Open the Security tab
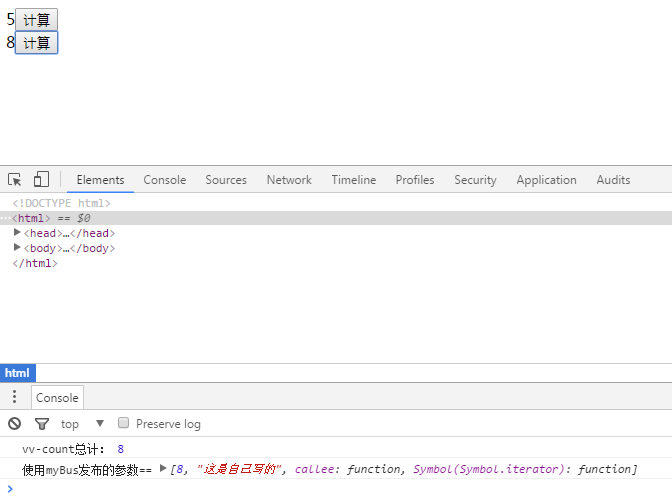Screen dimensions: 672x496 (x=475, y=180)
